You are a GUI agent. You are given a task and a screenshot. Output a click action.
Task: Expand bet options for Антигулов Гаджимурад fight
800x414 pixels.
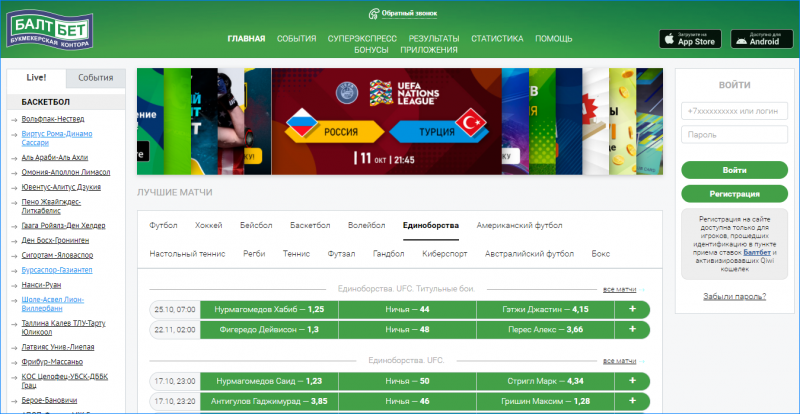click(633, 401)
